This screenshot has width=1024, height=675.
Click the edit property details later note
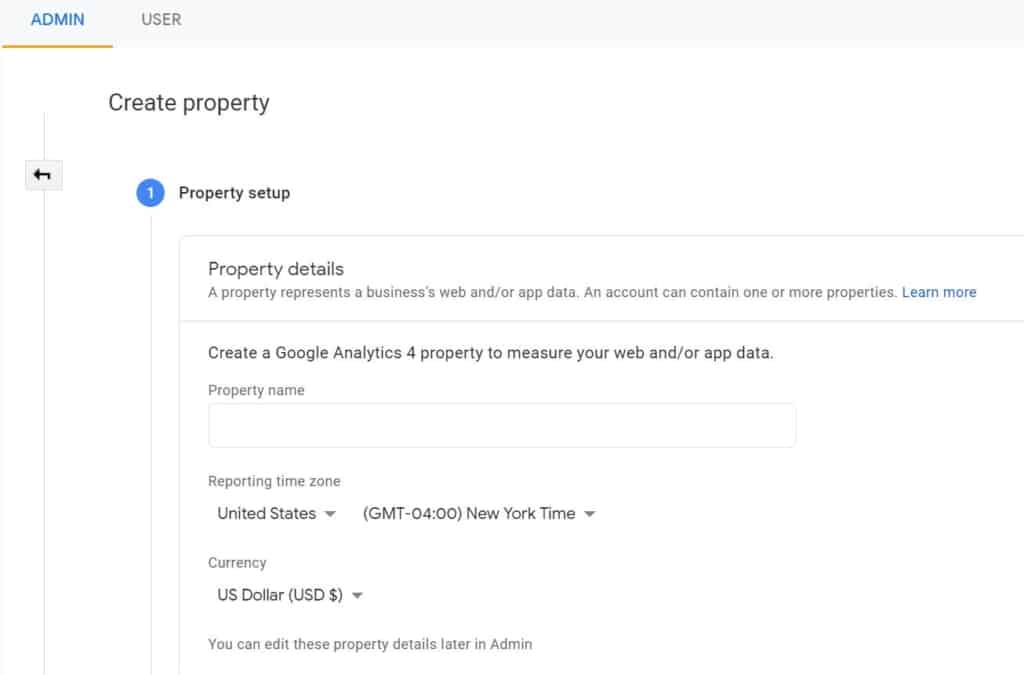pyautogui.click(x=370, y=644)
